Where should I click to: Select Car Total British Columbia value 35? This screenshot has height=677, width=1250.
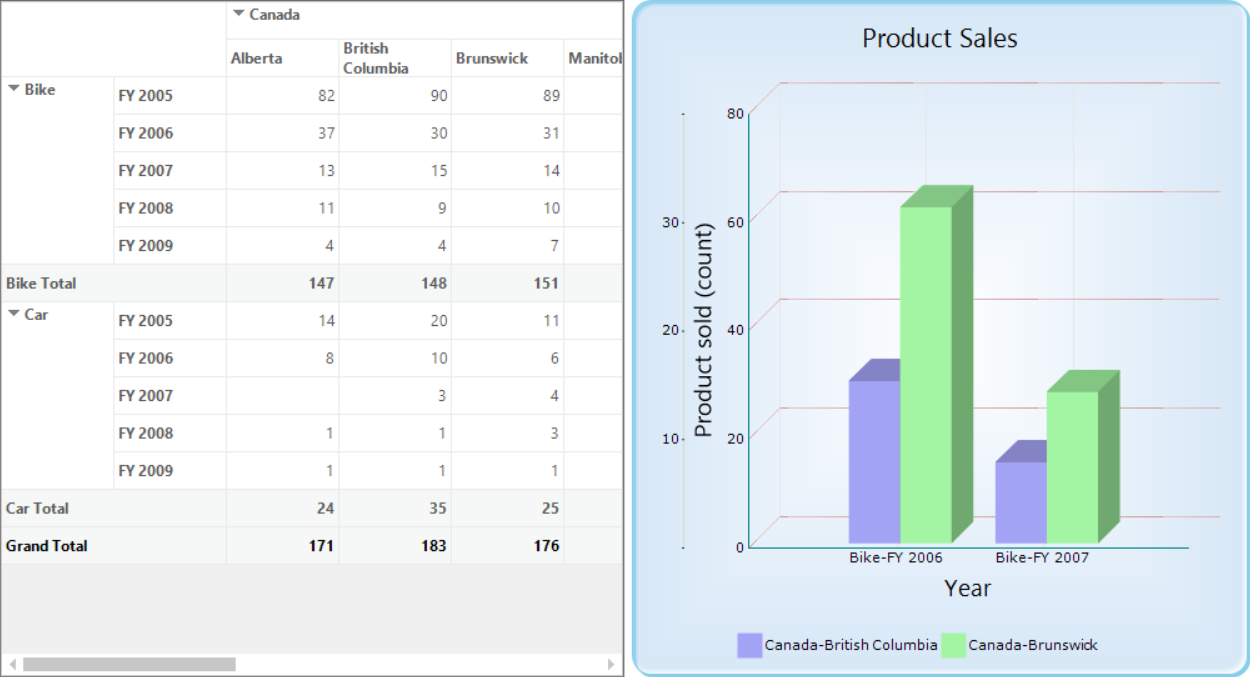[x=395, y=508]
